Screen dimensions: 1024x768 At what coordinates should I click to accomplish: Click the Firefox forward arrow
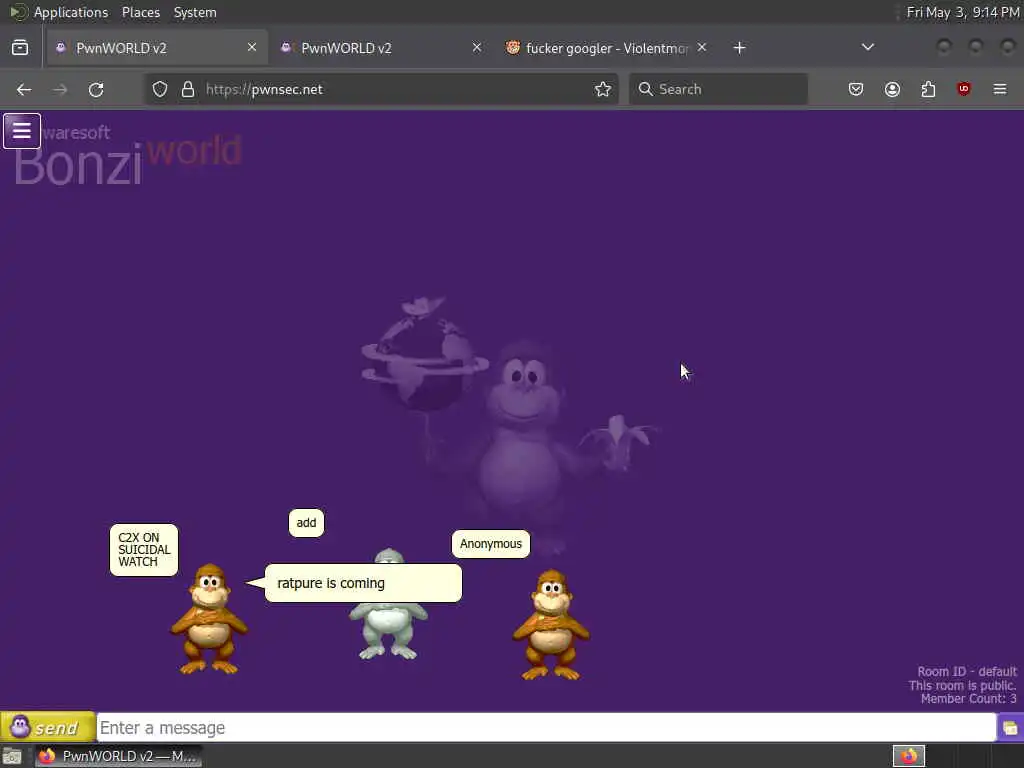coord(60,89)
